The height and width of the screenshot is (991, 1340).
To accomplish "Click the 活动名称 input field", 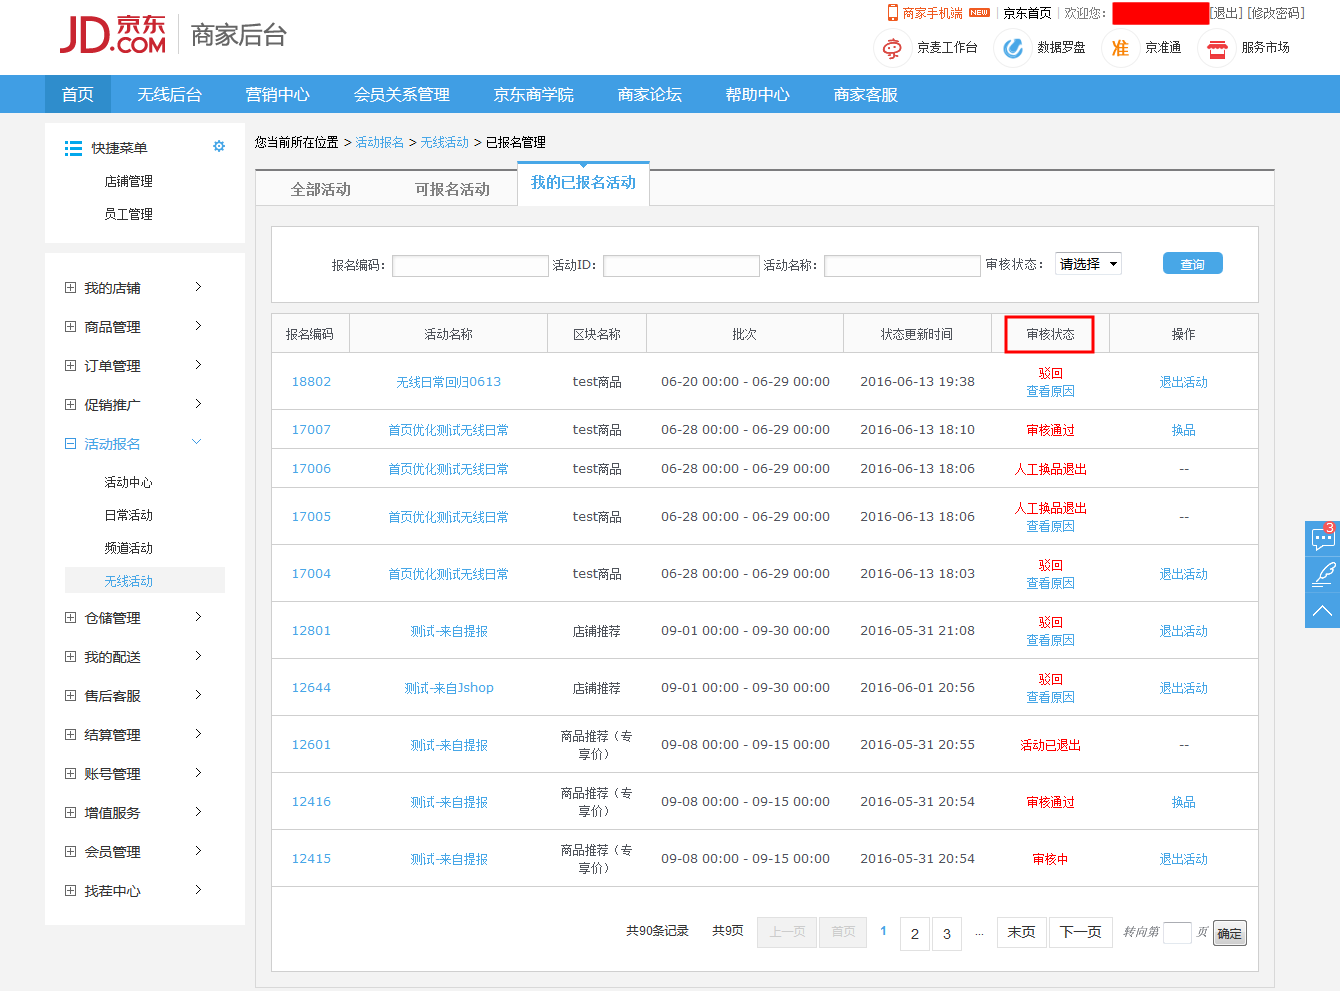I will tap(901, 266).
